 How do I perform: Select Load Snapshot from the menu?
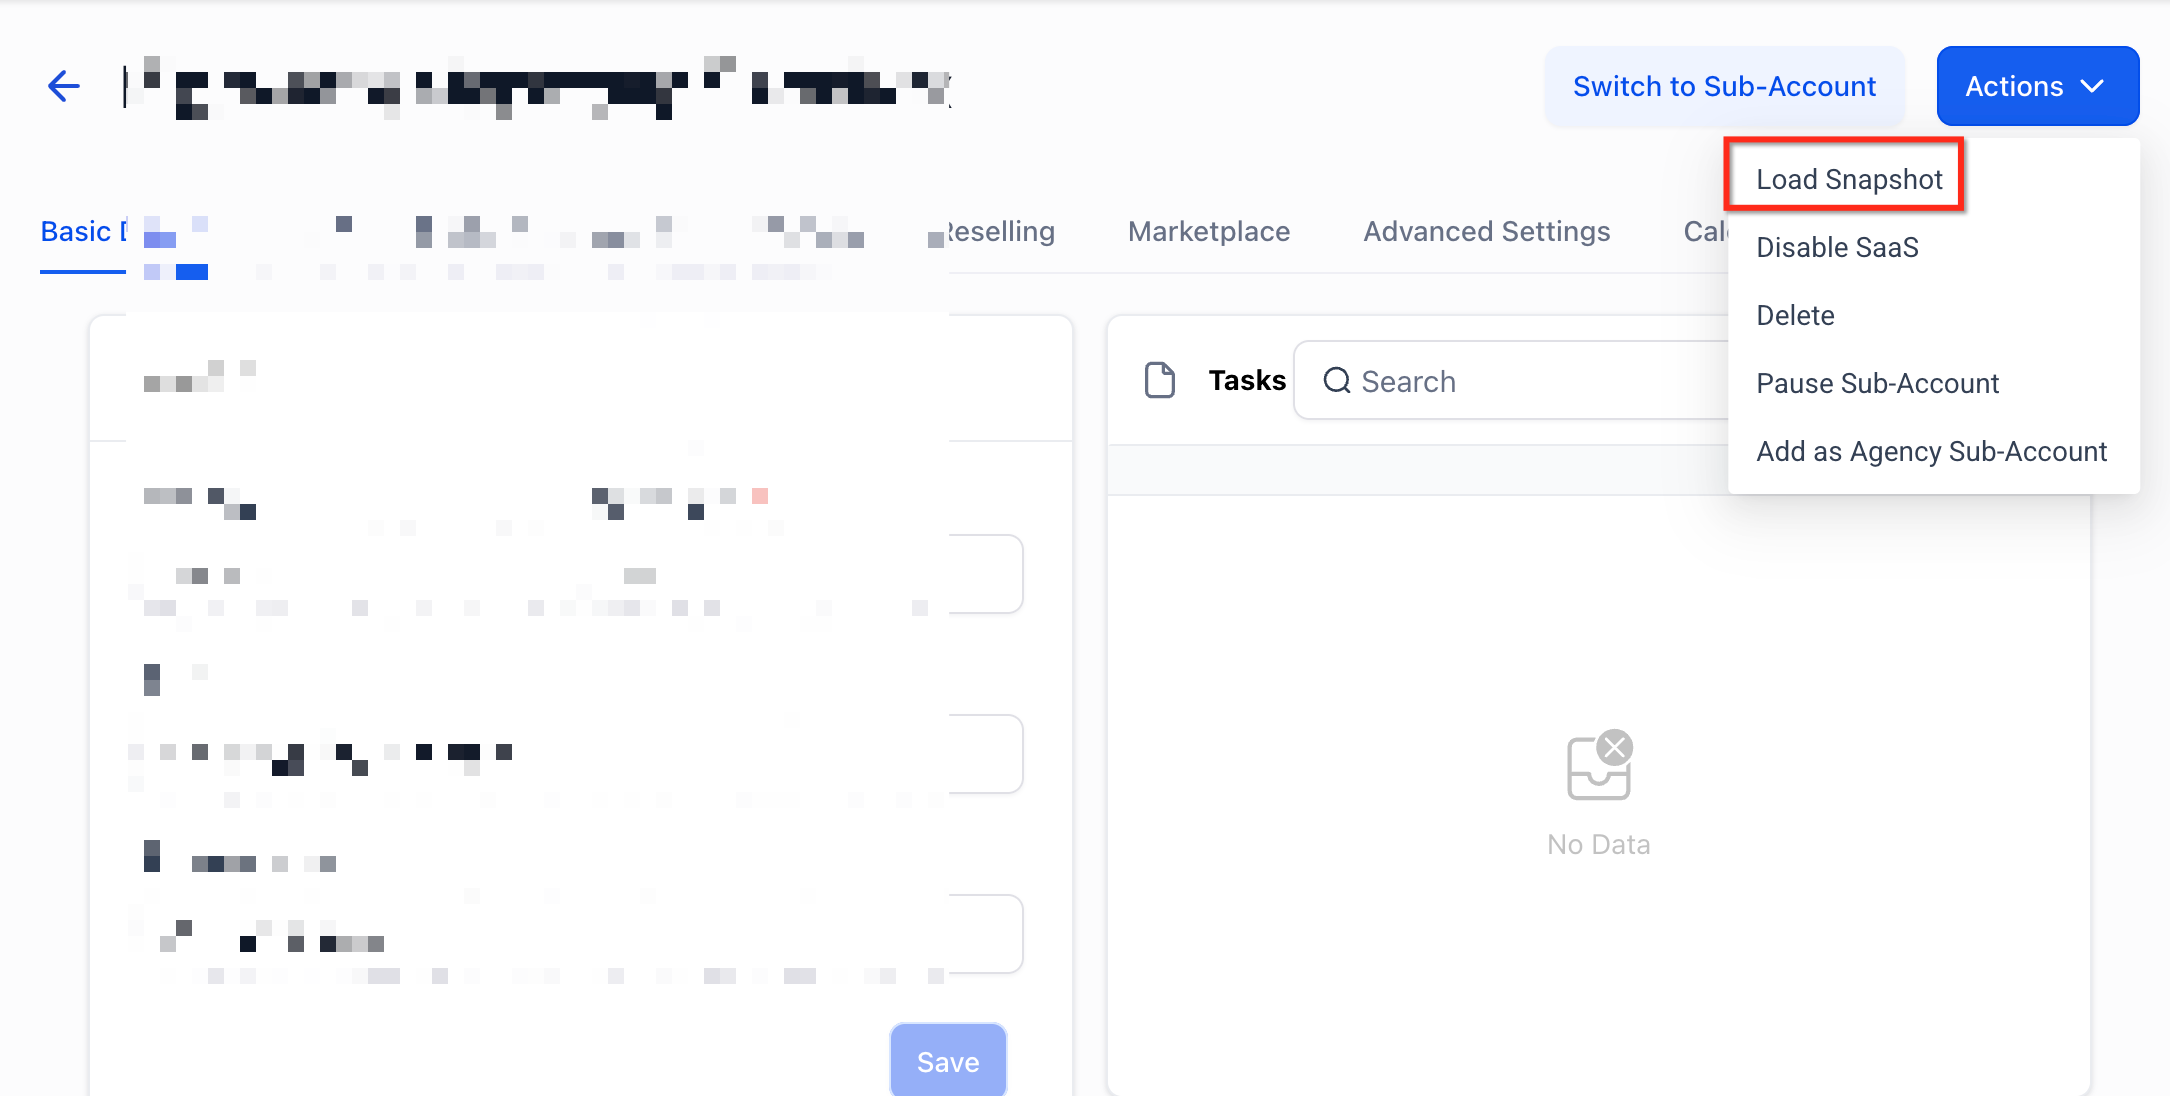1848,179
